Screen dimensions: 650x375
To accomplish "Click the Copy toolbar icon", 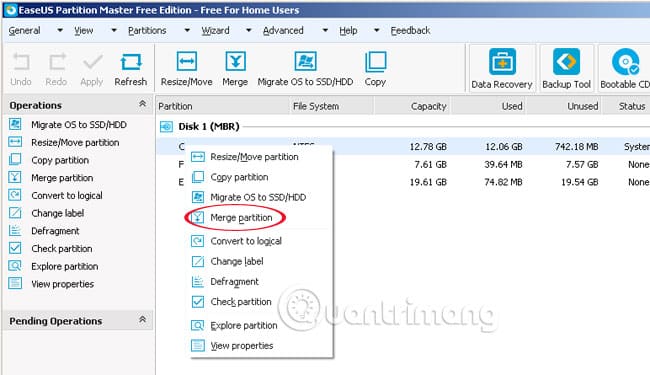I will pyautogui.click(x=376, y=61).
